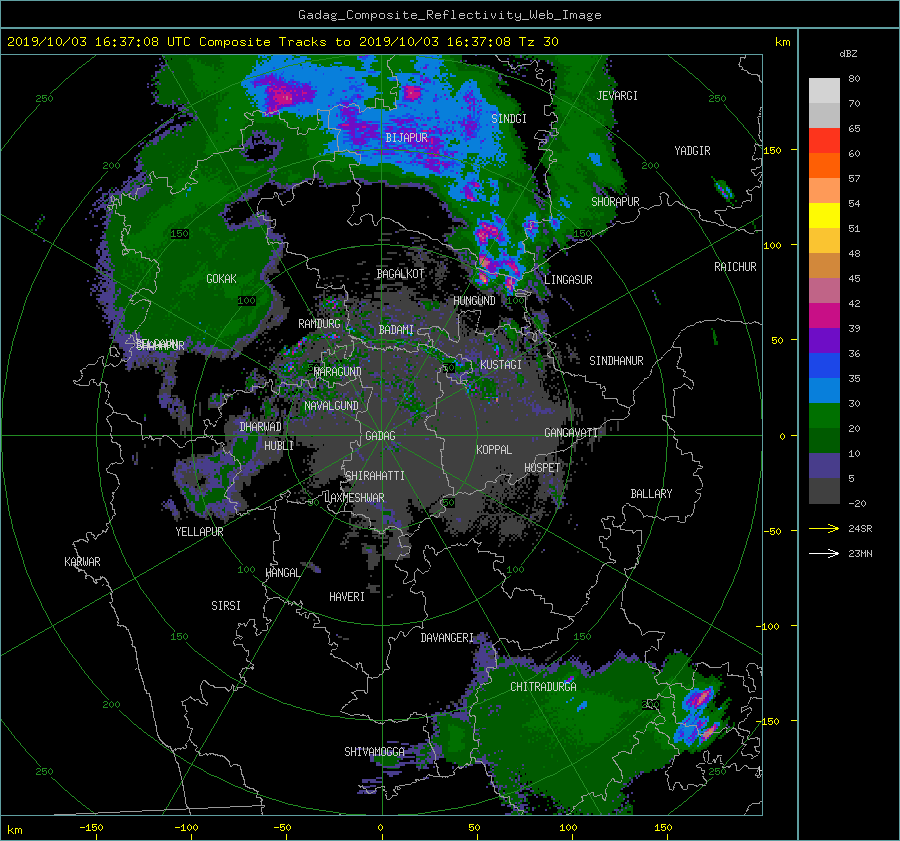The width and height of the screenshot is (900, 841).
Task: Click the 0 tick on the bottom axis
Action: [x=380, y=828]
